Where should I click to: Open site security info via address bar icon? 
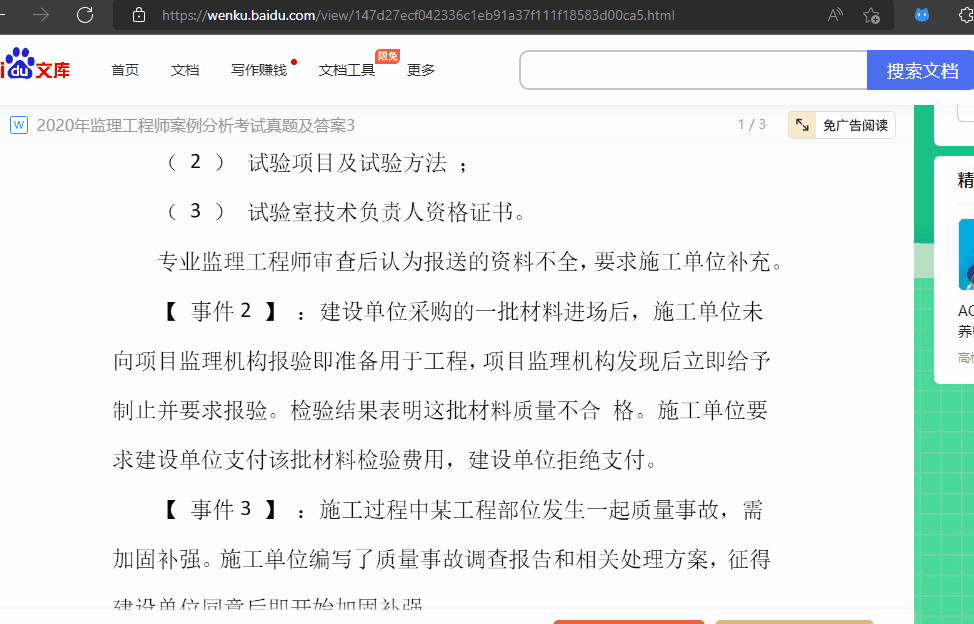coord(137,16)
